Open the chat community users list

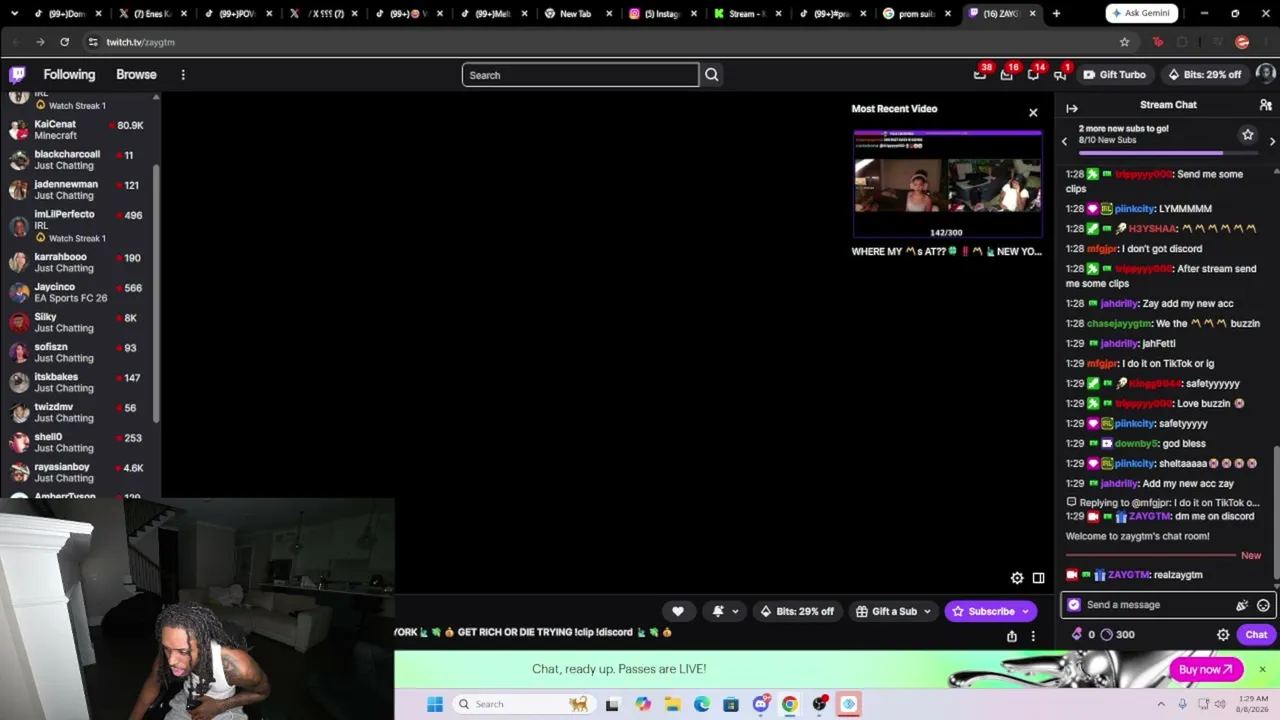[1265, 105]
